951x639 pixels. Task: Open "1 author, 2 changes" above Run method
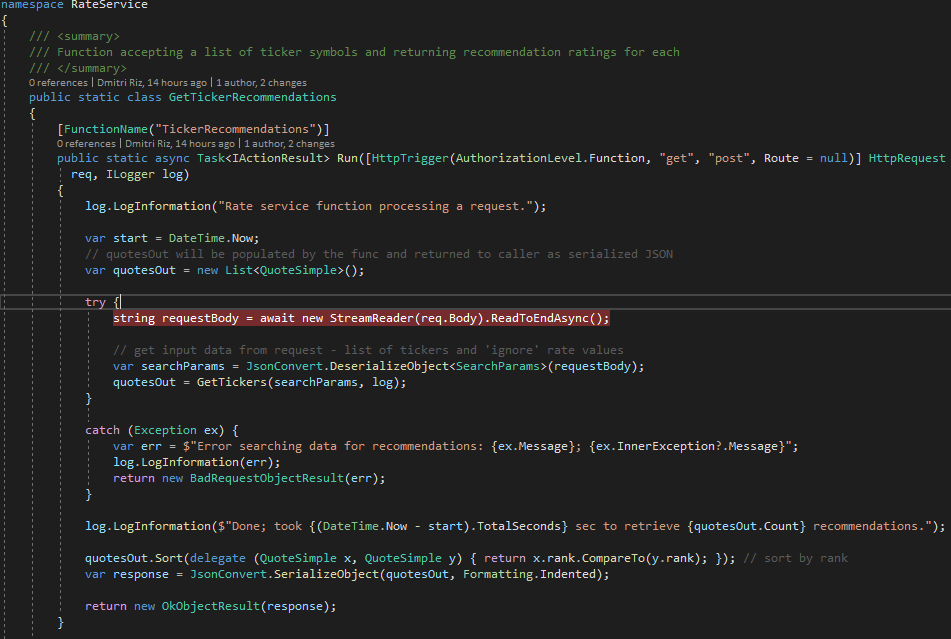coord(289,144)
